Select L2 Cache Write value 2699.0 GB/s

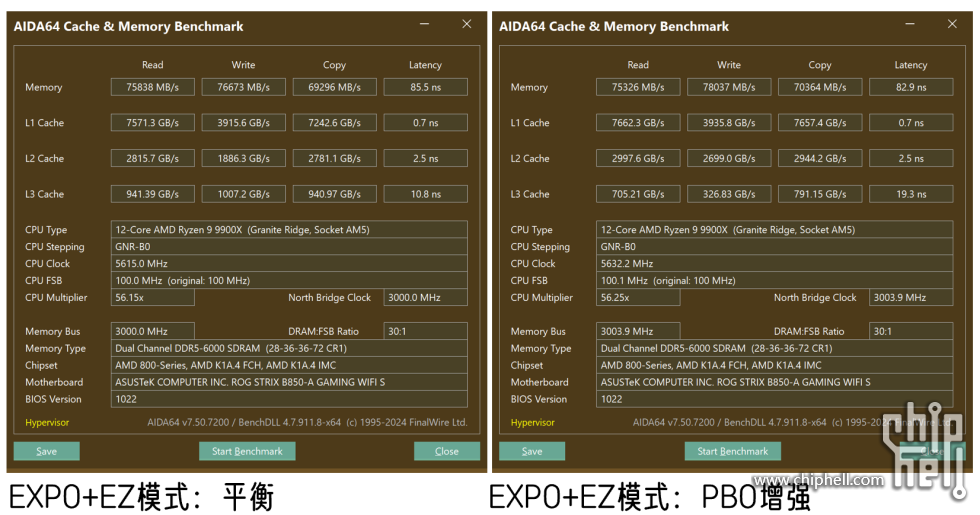coord(729,158)
